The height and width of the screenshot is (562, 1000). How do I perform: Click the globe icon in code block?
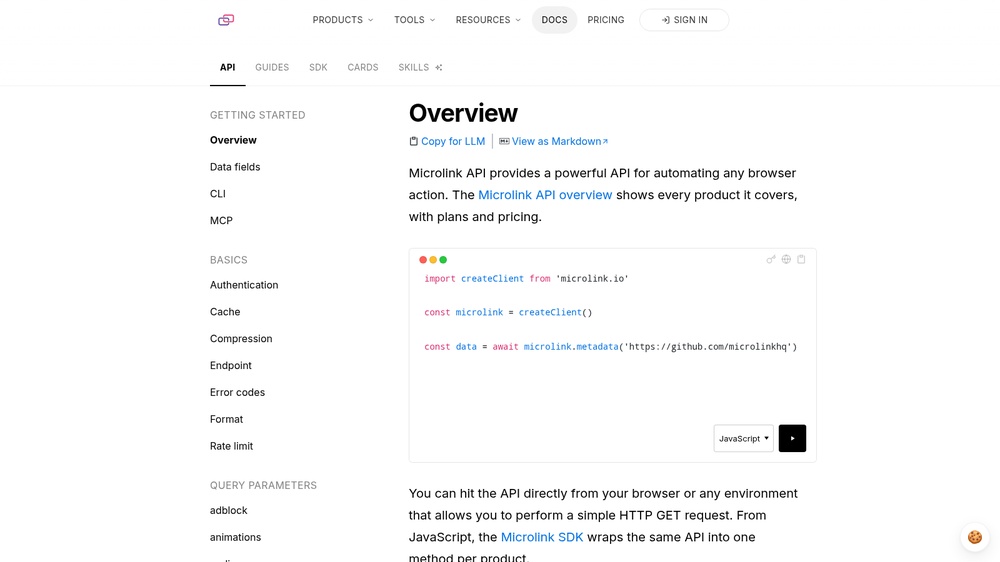(786, 260)
